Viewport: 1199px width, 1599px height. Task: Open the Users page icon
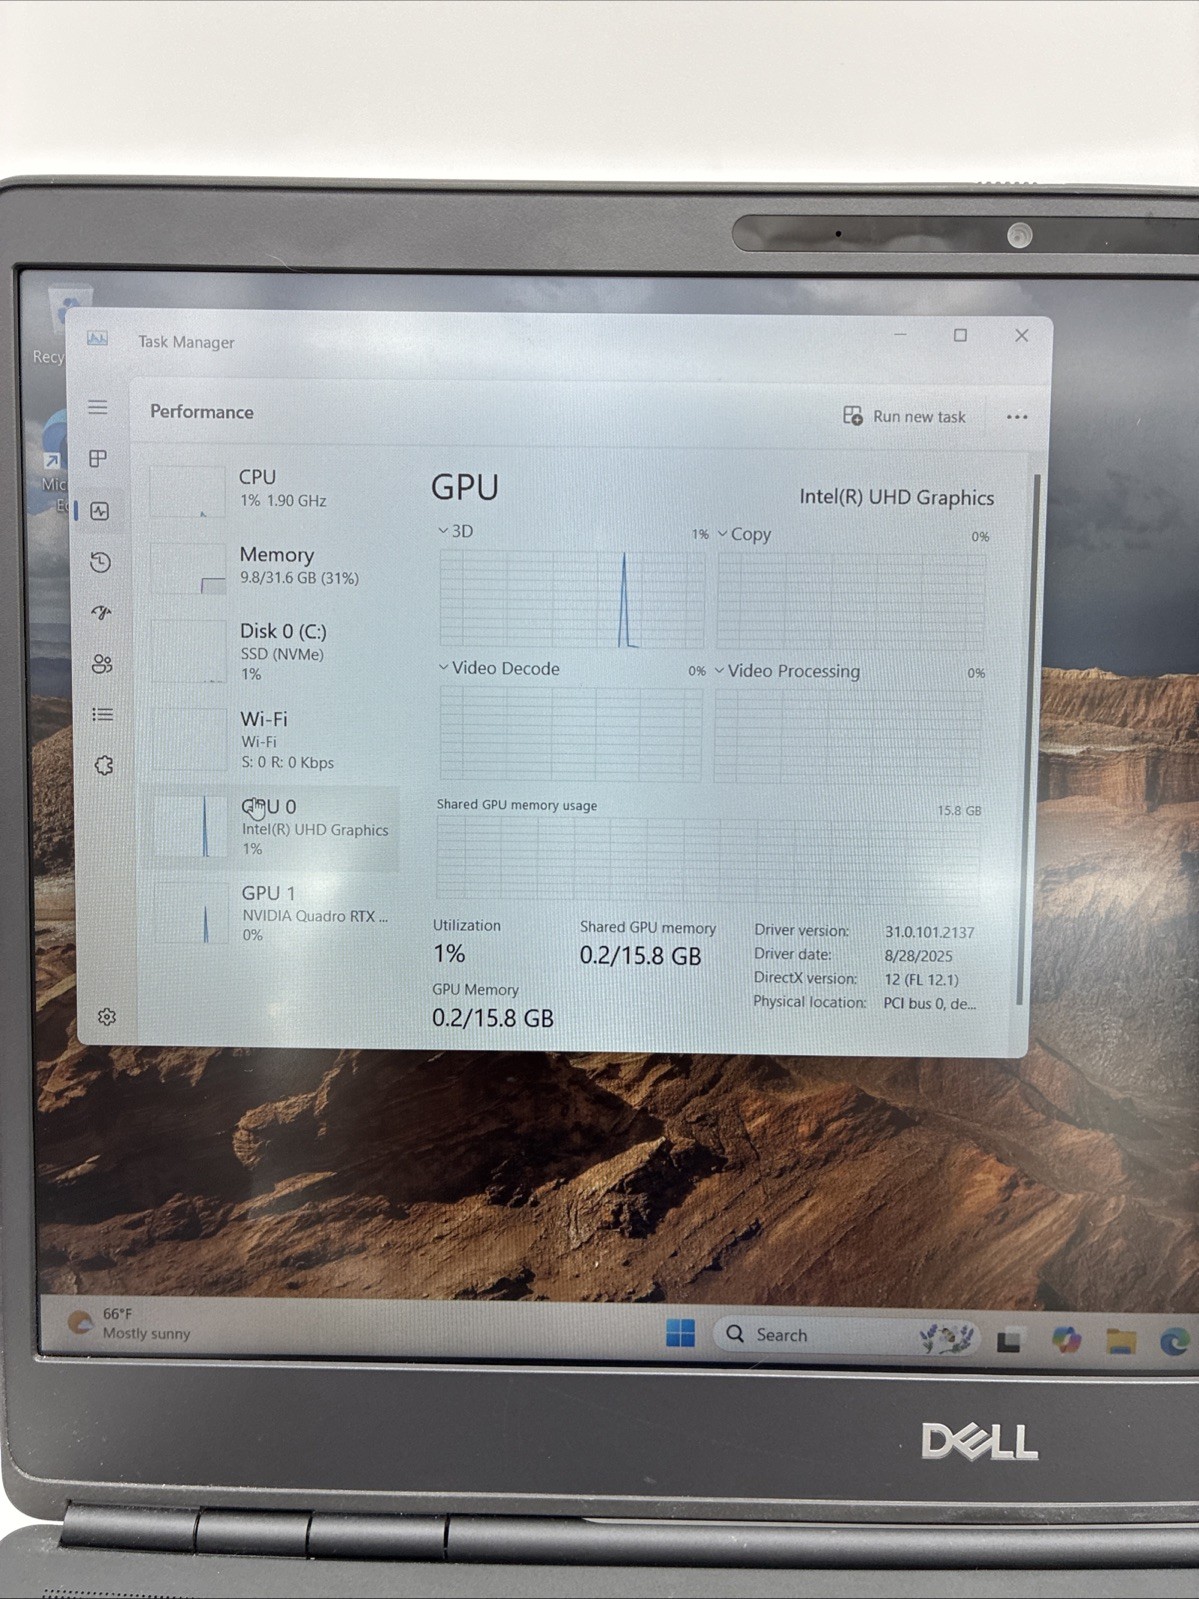[102, 664]
